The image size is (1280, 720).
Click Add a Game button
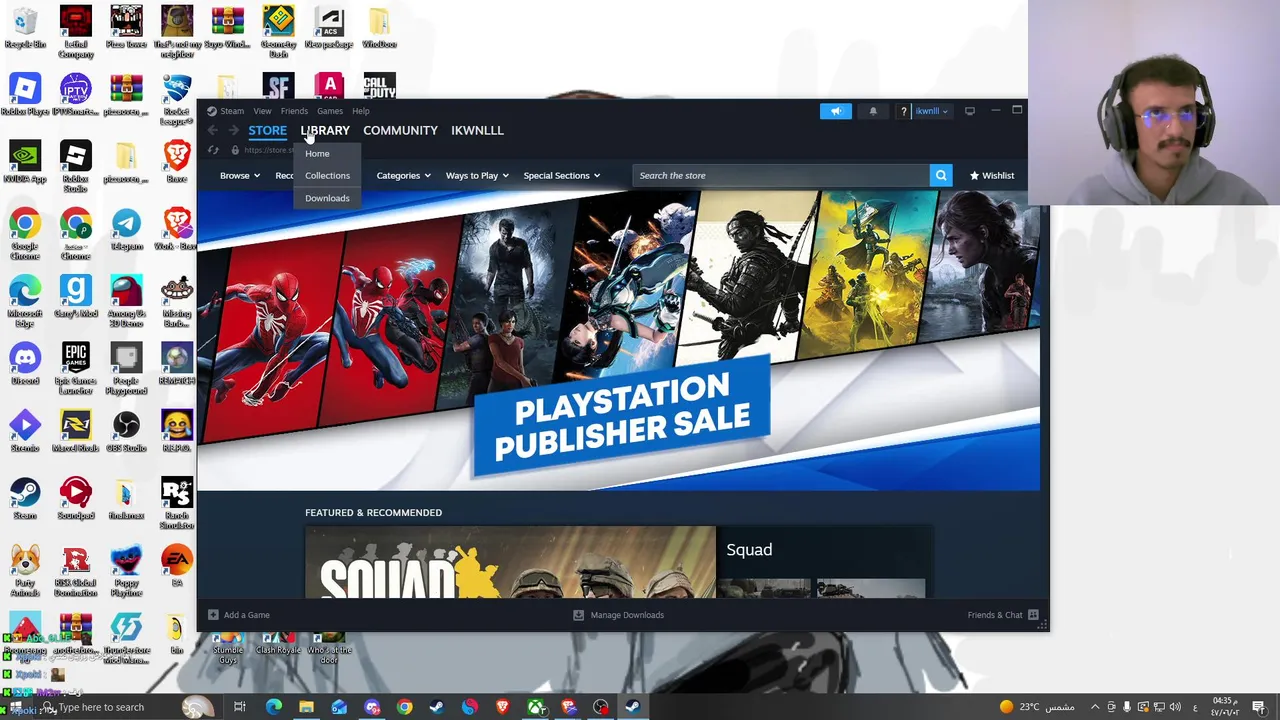[239, 615]
